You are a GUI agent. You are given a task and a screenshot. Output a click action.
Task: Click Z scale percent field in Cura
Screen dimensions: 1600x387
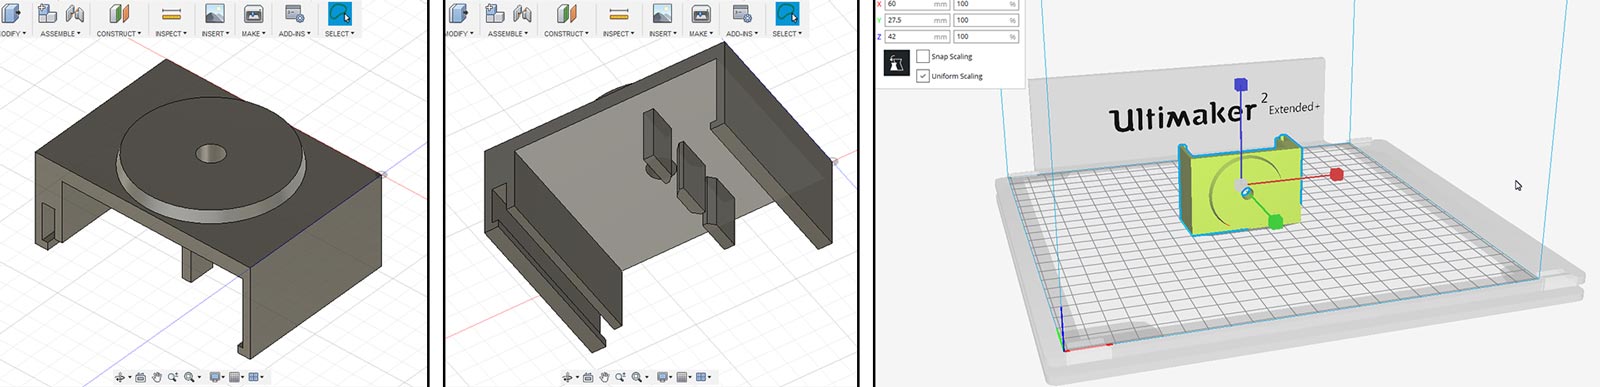pos(986,37)
